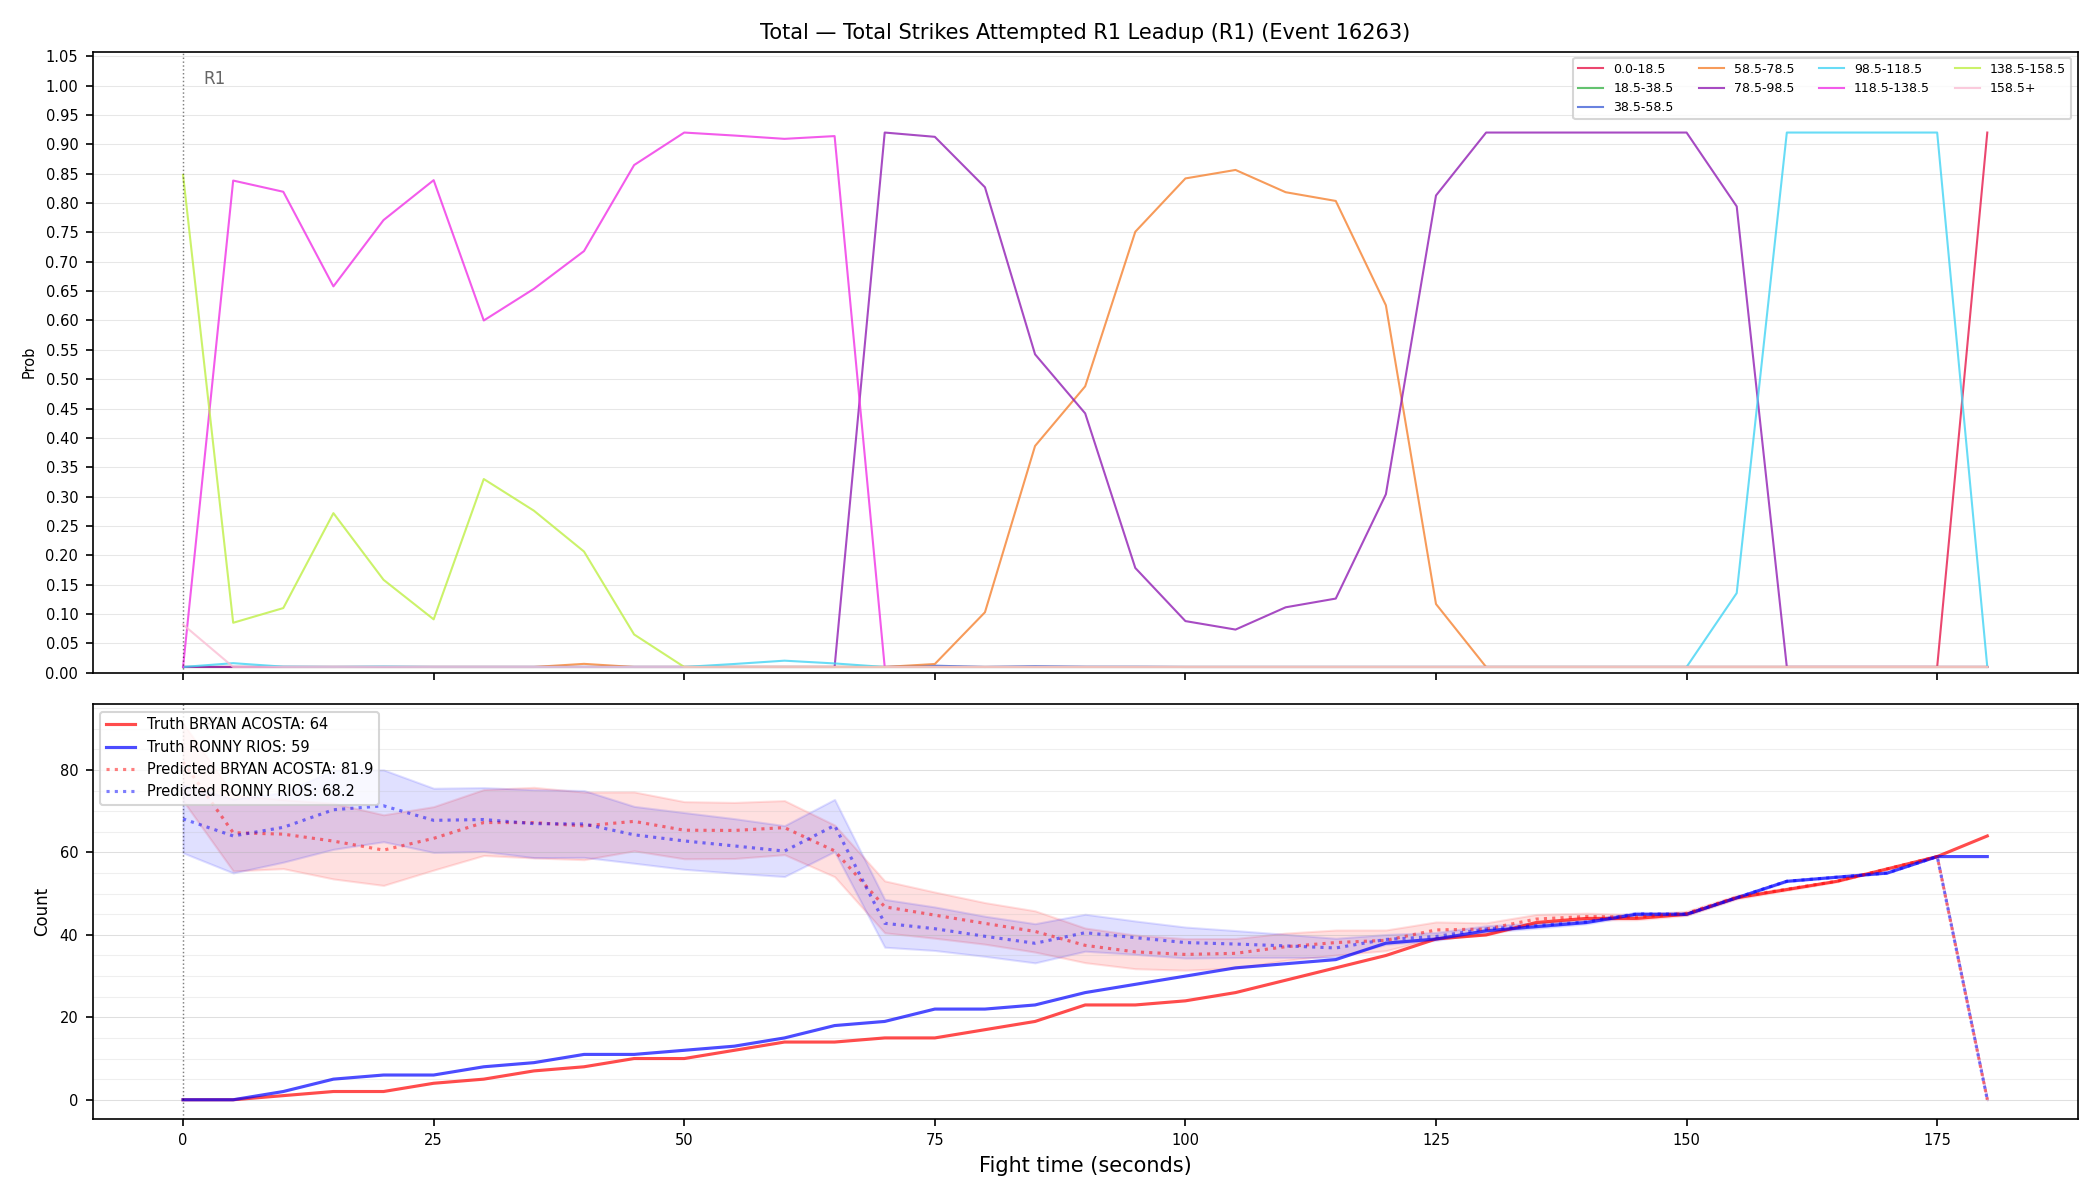
Task: Click the Count y-axis label
Action: click(x=41, y=912)
